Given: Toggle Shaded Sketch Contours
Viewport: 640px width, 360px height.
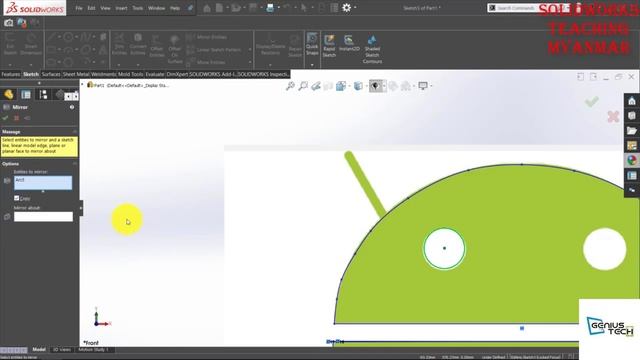Looking at the screenshot, I should click(x=372, y=49).
